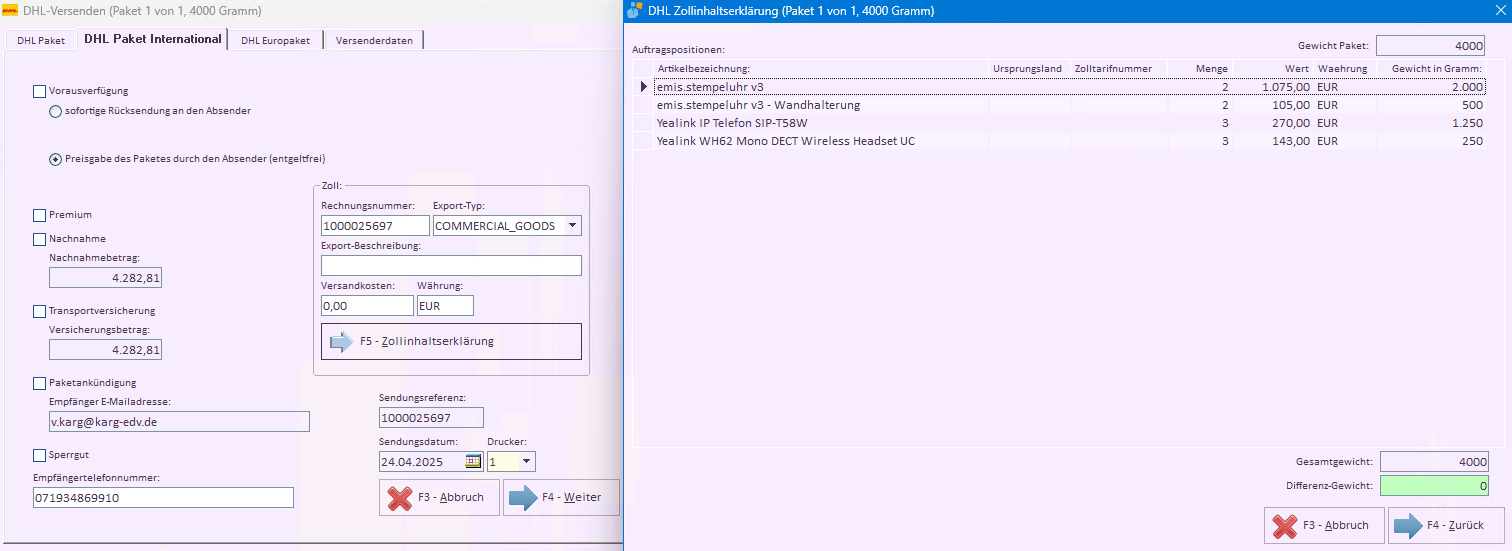Click the blue arrow icon on F5 Zollinhaltserklärung
This screenshot has height=551, width=1512.
342,342
